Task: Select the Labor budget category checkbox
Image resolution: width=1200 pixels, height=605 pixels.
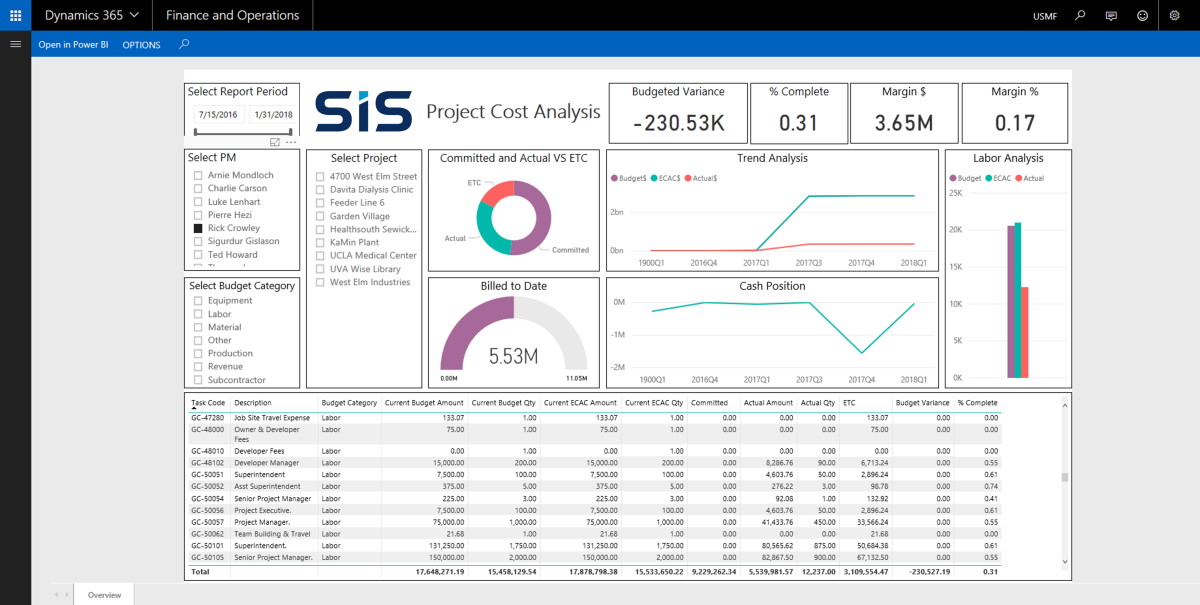Action: pyautogui.click(x=198, y=314)
